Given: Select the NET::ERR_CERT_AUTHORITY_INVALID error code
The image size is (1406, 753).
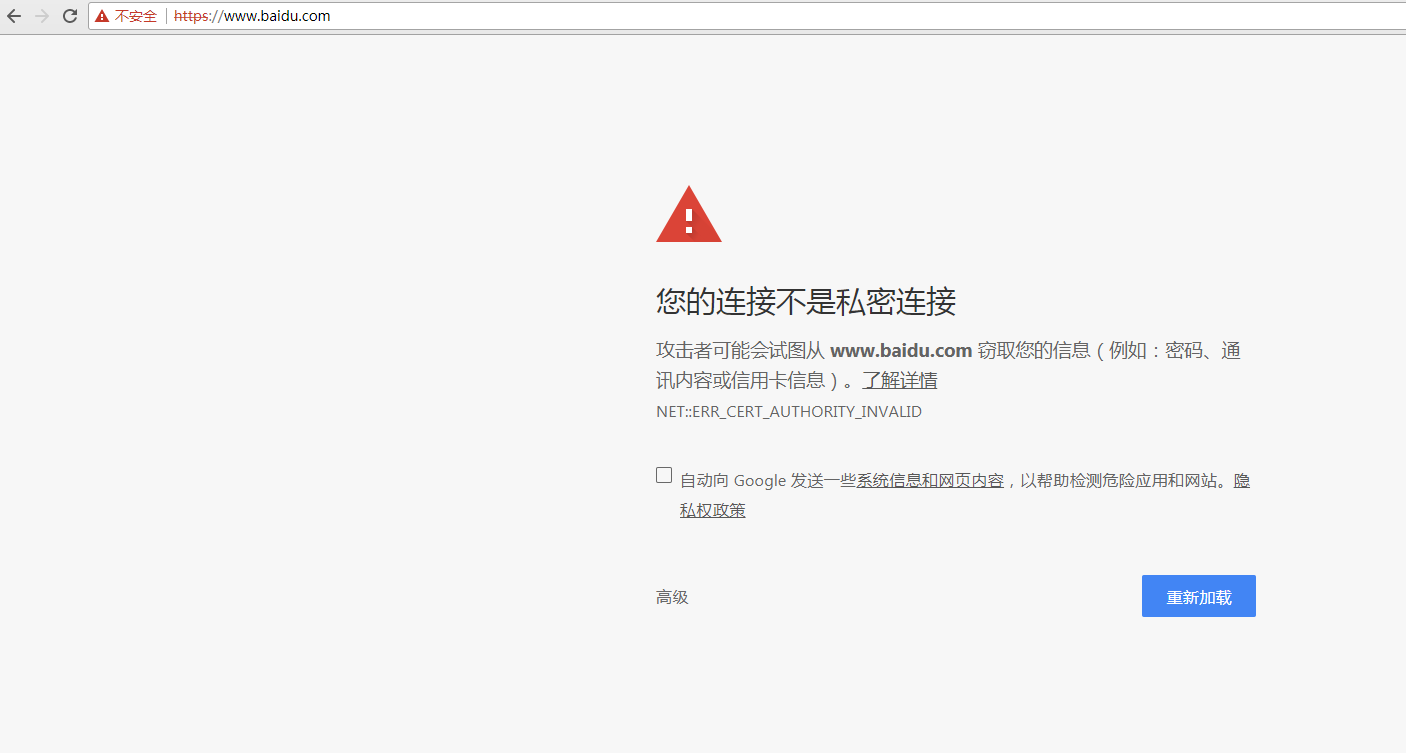Looking at the screenshot, I should pos(788,411).
